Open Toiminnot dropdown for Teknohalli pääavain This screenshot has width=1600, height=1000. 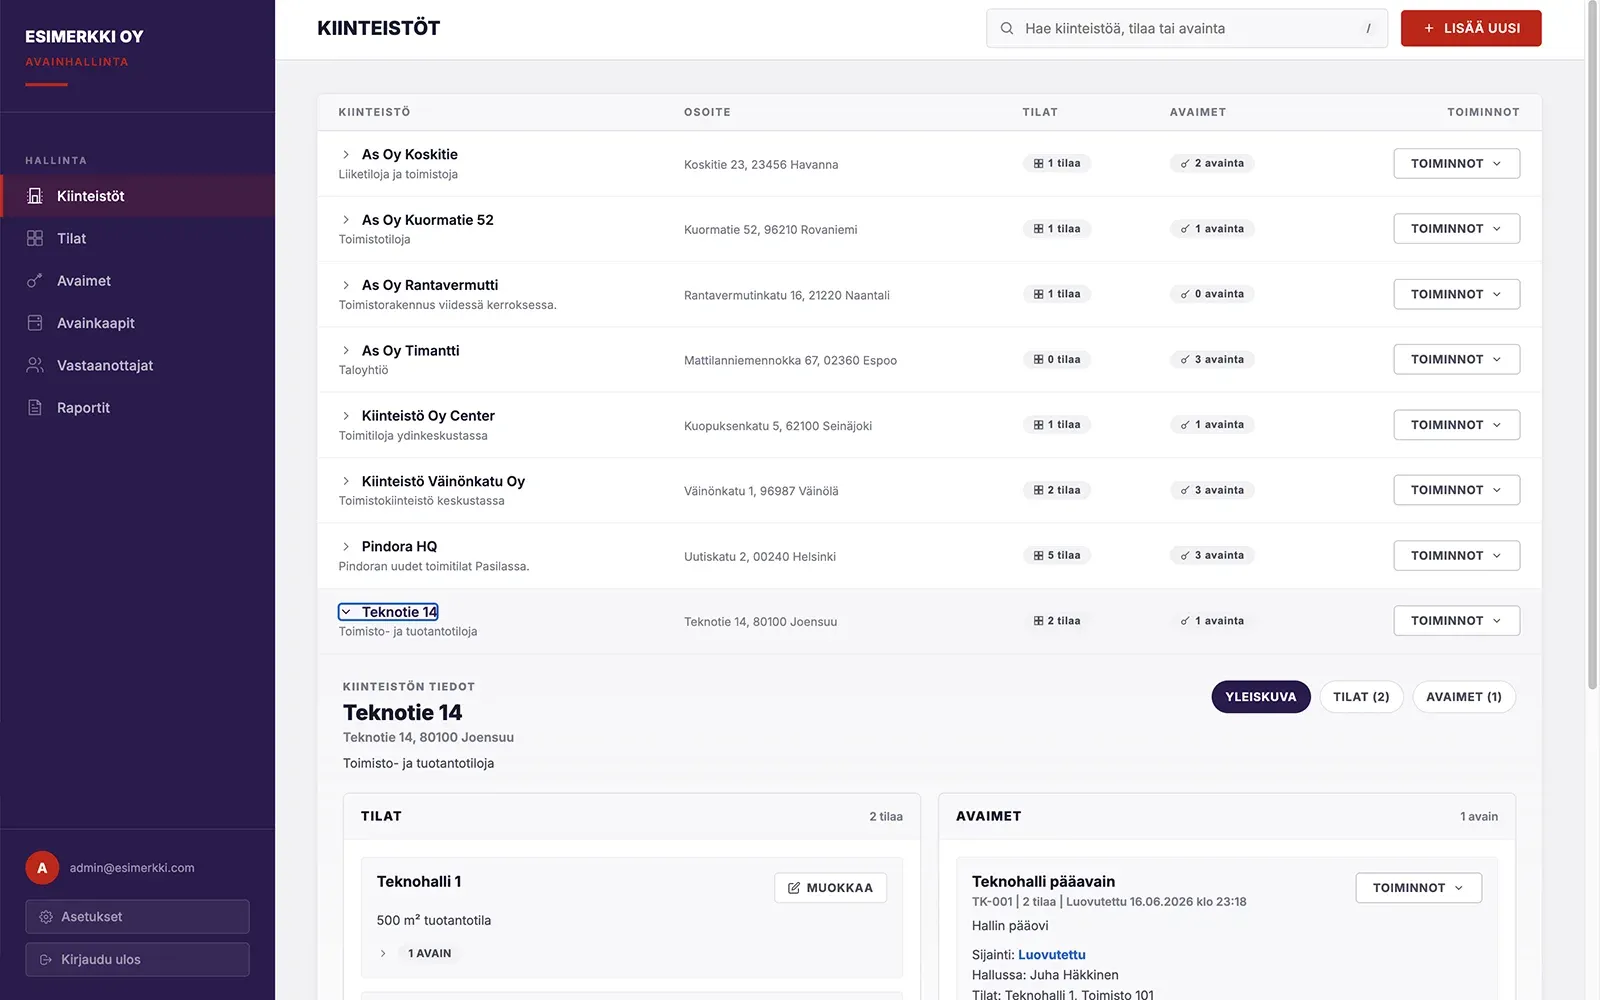click(x=1418, y=888)
